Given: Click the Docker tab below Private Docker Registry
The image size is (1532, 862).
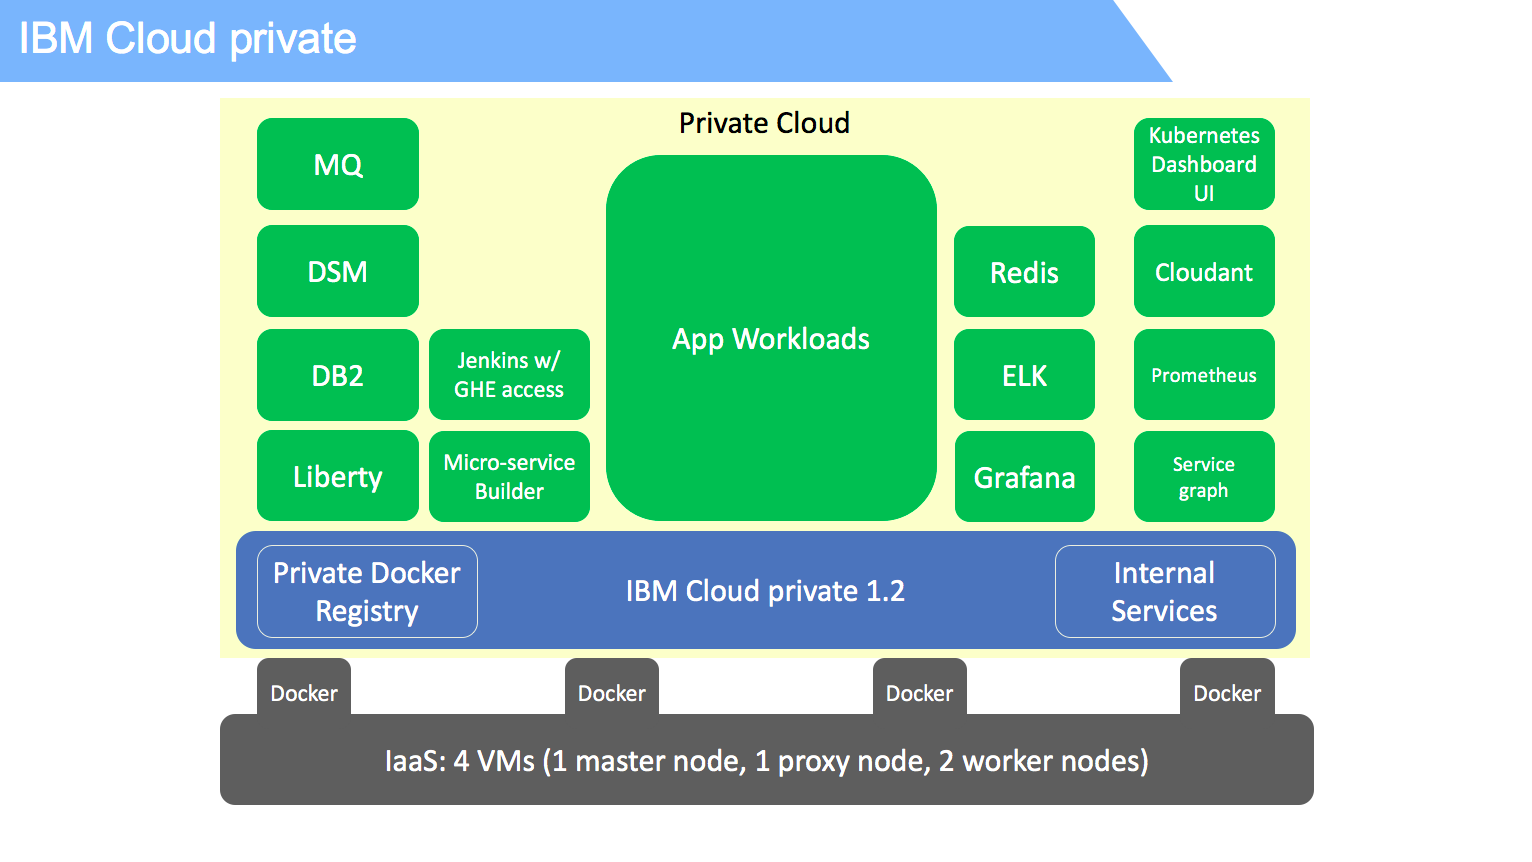Looking at the screenshot, I should click(304, 688).
